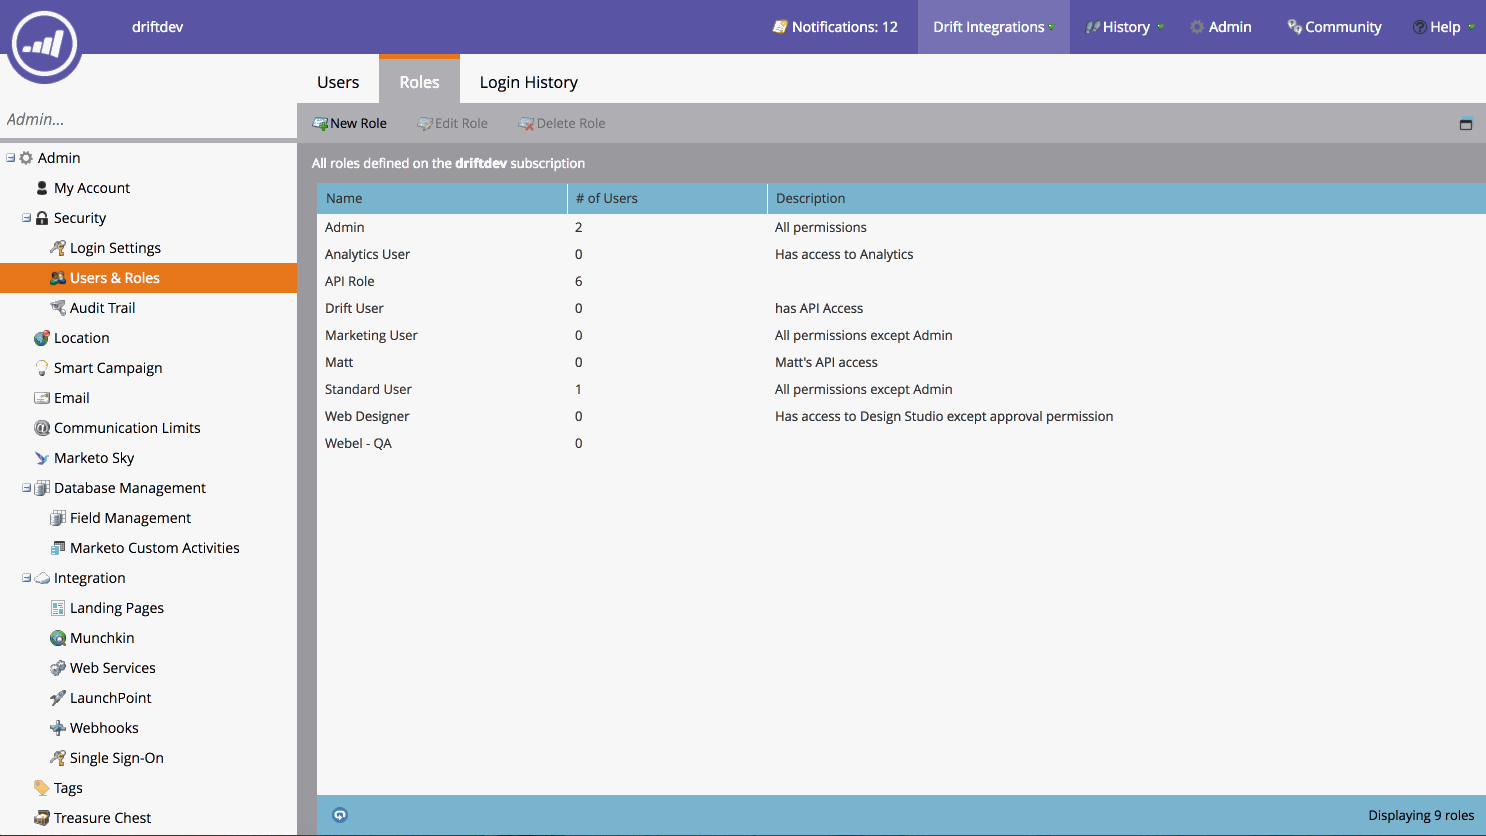
Task: Click the Marketo logo icon
Action: tap(44, 43)
